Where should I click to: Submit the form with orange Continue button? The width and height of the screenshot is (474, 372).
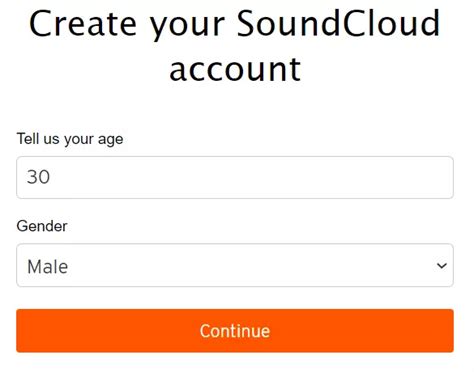[235, 331]
